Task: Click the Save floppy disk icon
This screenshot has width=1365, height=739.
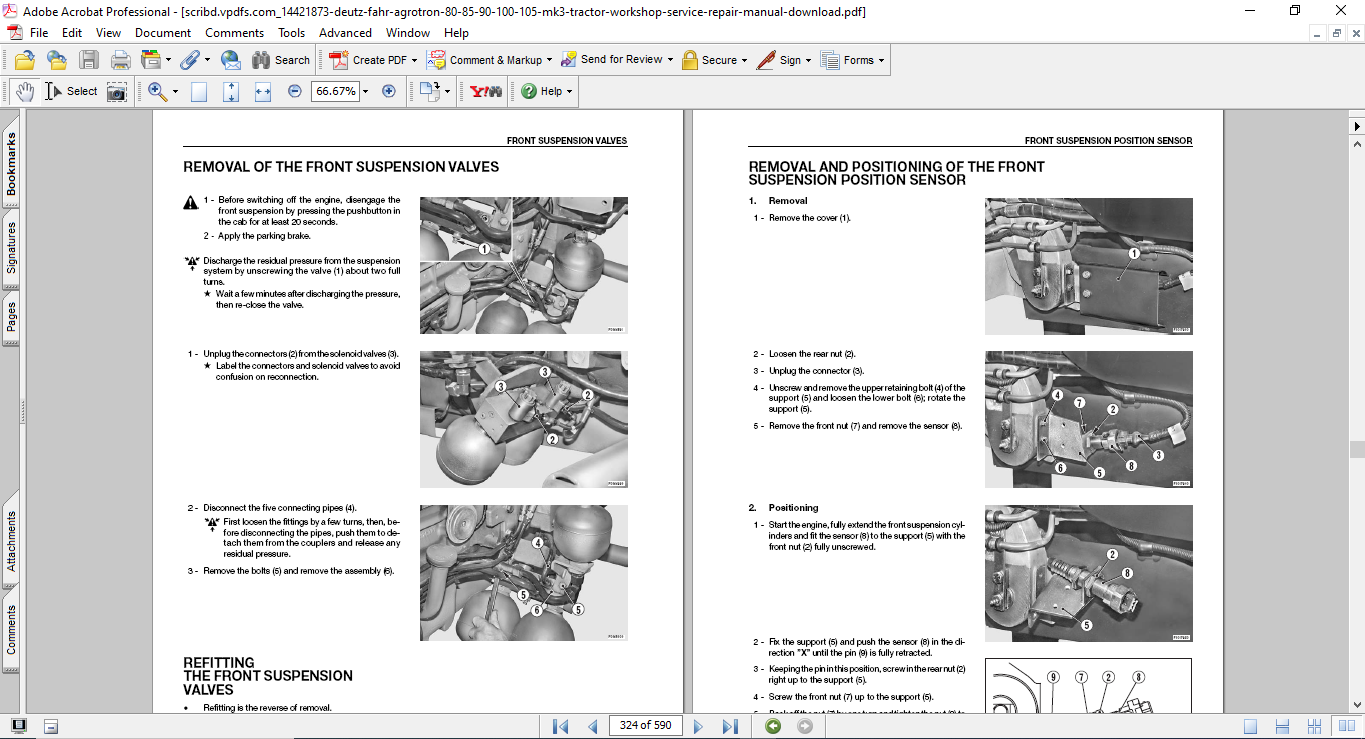Action: [89, 60]
